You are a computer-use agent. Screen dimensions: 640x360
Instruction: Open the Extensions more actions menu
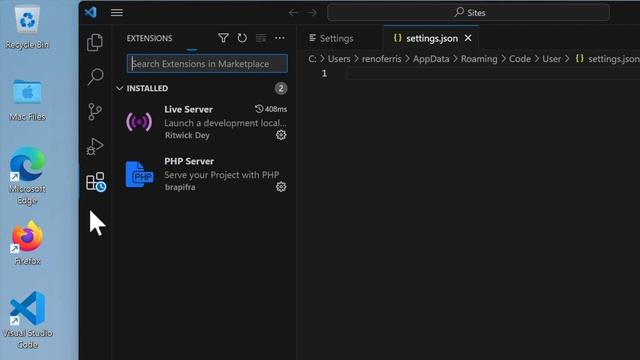click(280, 38)
